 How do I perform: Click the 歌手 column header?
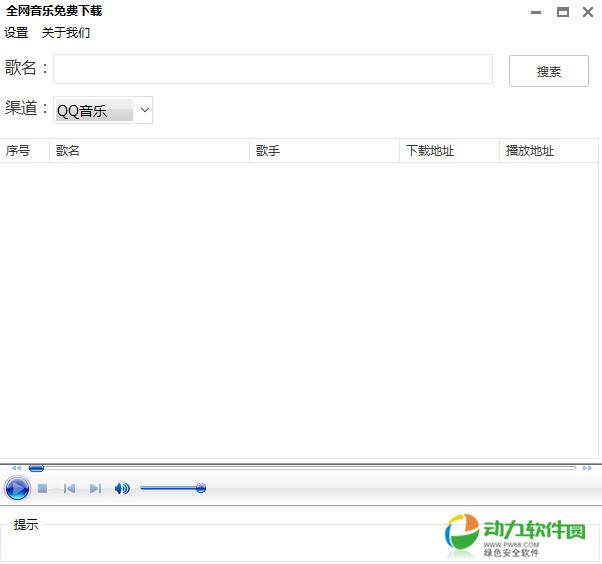click(324, 151)
